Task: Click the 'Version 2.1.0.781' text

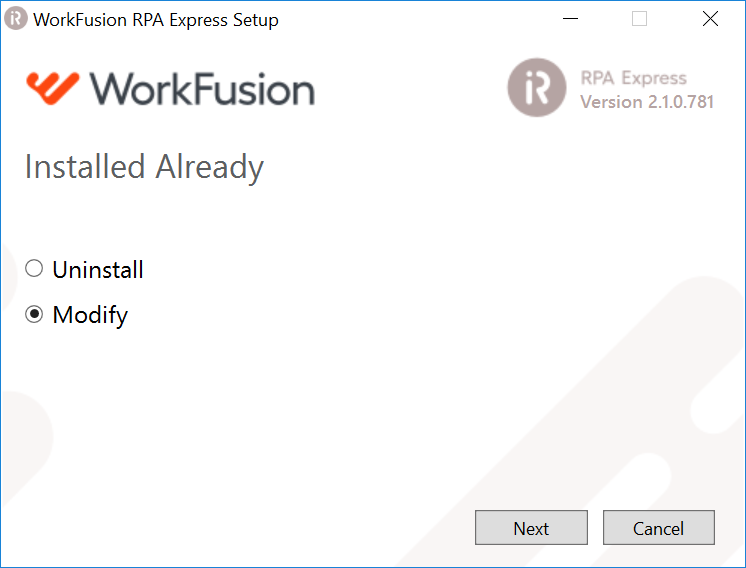Action: click(647, 102)
